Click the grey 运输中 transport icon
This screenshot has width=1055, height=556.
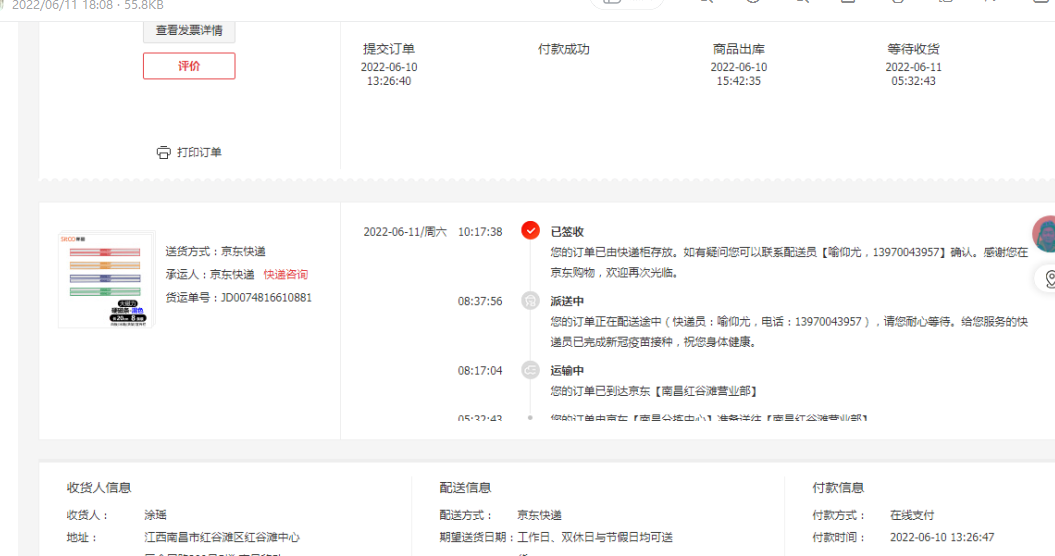click(530, 370)
